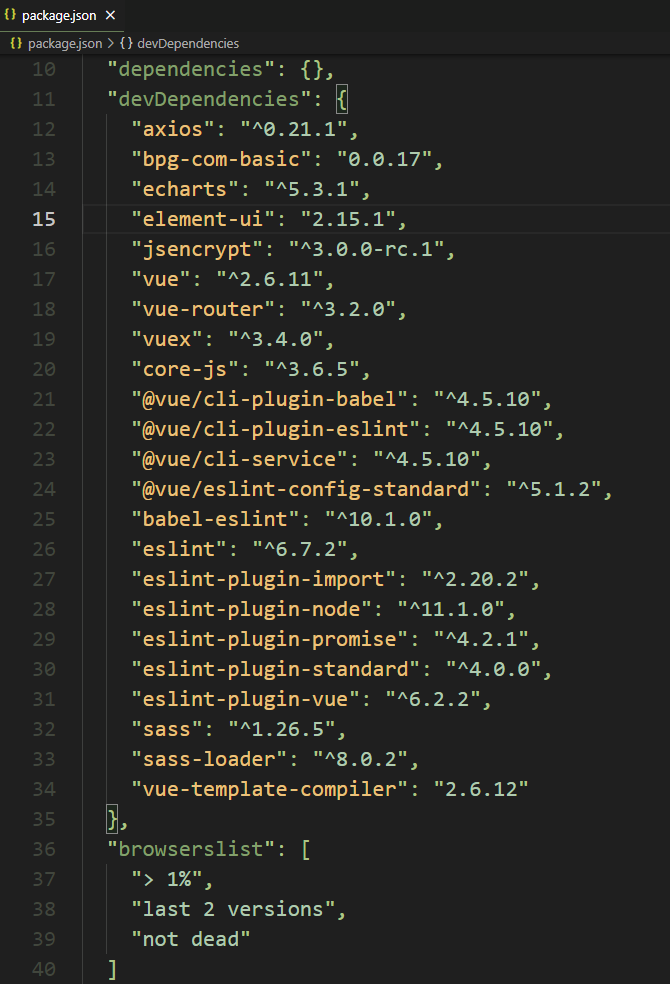Click the "dependencies" key on line 10
This screenshot has width=670, height=984.
191,69
